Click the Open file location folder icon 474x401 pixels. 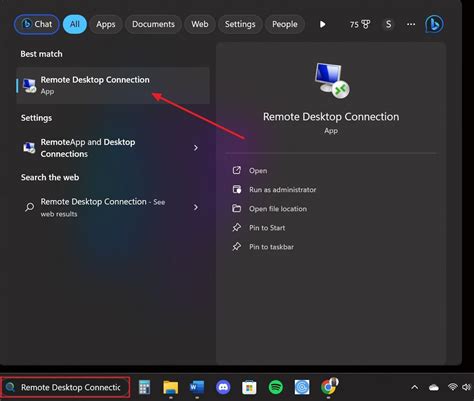[x=237, y=208]
